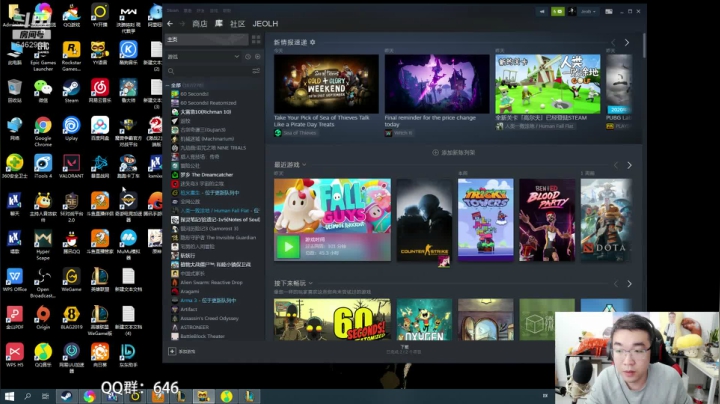Image resolution: width=720 pixels, height=404 pixels.
Task: Open the VALORANT desktop shortcut
Action: (71, 166)
